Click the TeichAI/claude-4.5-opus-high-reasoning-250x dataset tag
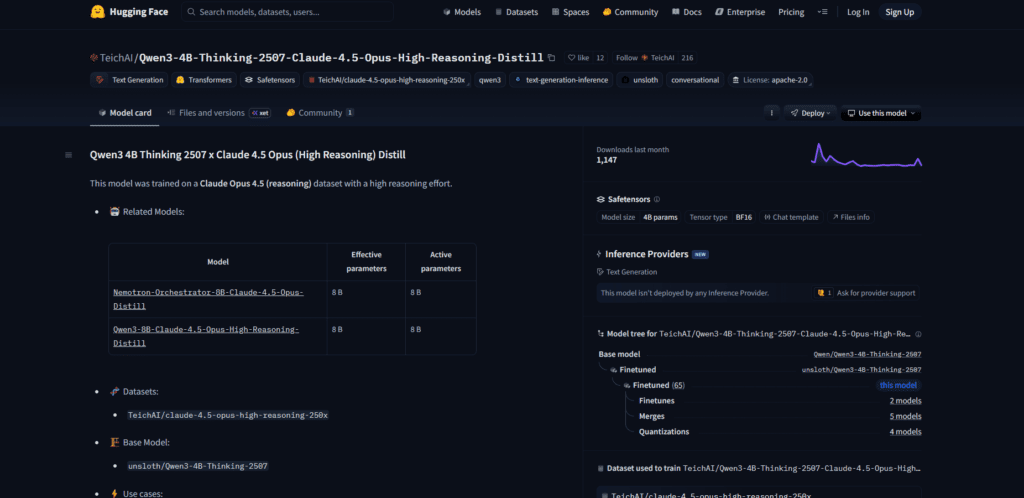Viewport: 1024px width, 498px height. 387,80
